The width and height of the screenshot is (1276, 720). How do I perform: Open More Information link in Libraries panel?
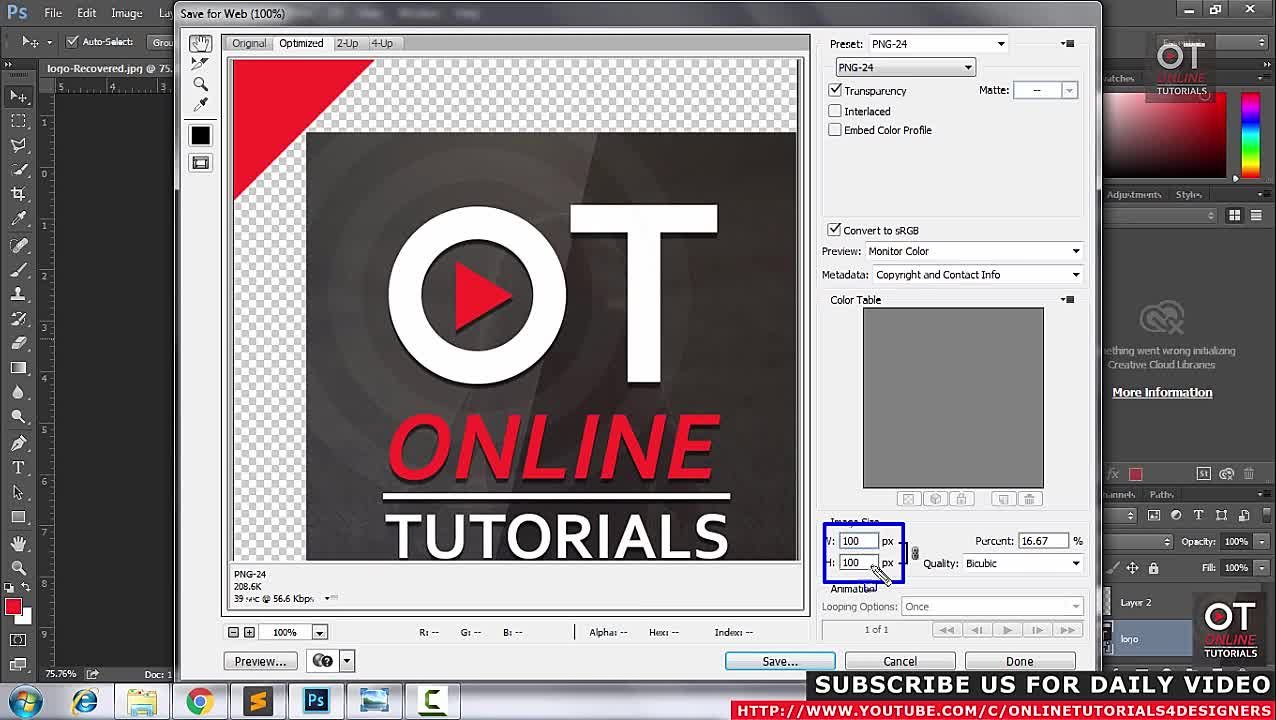(1162, 392)
